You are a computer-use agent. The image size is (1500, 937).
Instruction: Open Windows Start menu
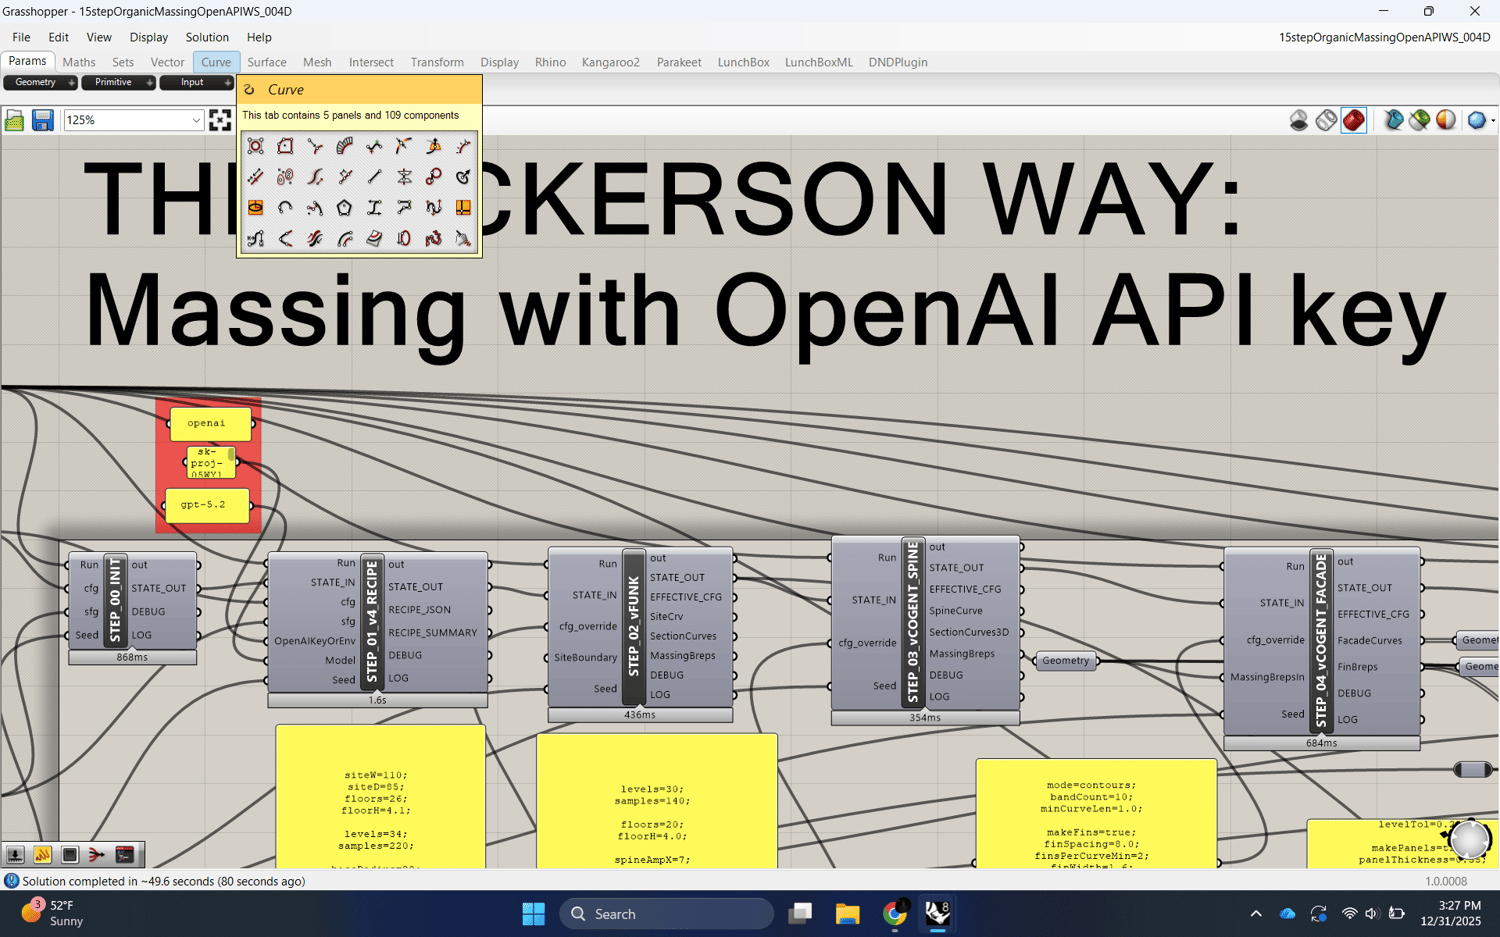point(533,914)
